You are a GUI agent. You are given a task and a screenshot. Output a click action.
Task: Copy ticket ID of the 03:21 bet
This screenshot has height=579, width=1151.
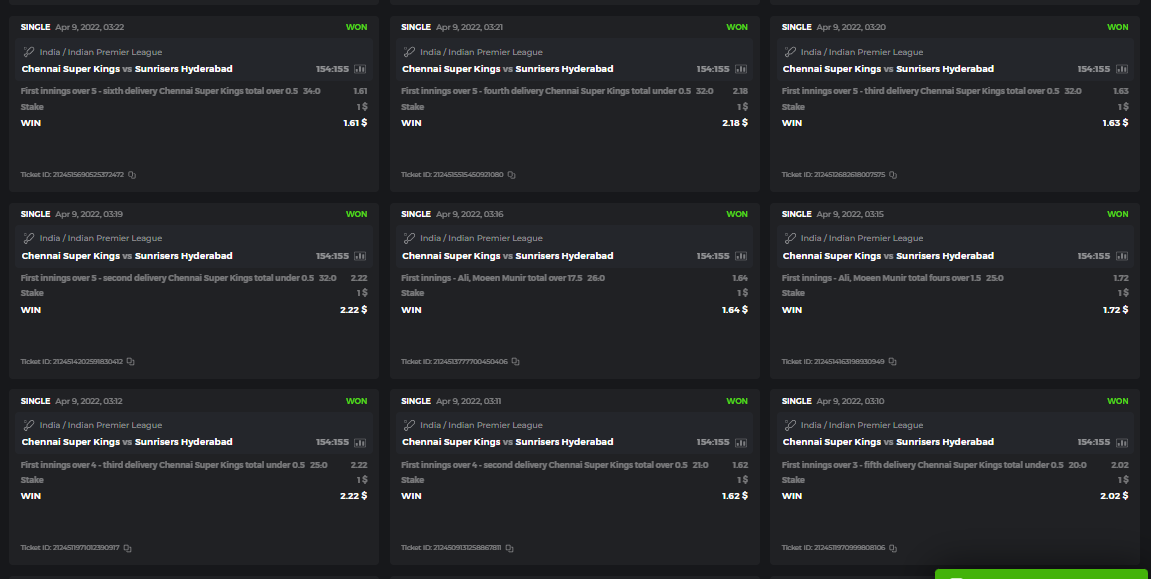[512, 175]
